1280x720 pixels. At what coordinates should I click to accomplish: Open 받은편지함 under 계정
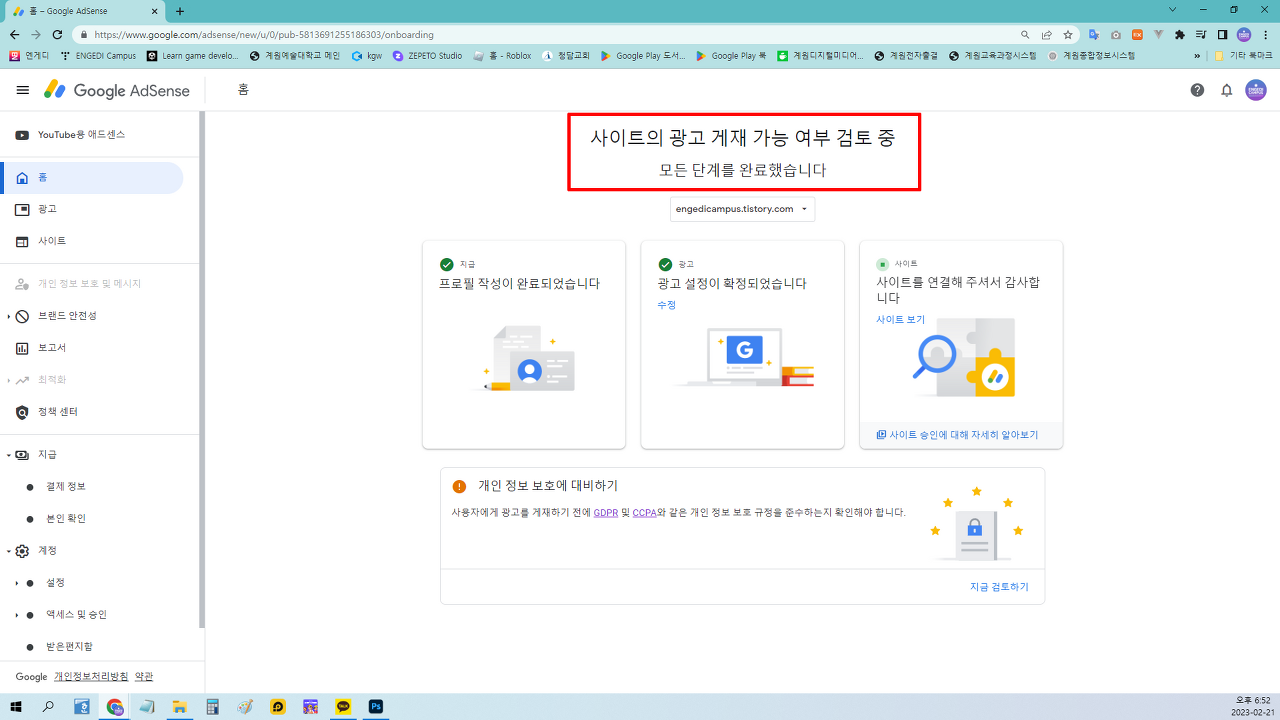click(x=69, y=646)
